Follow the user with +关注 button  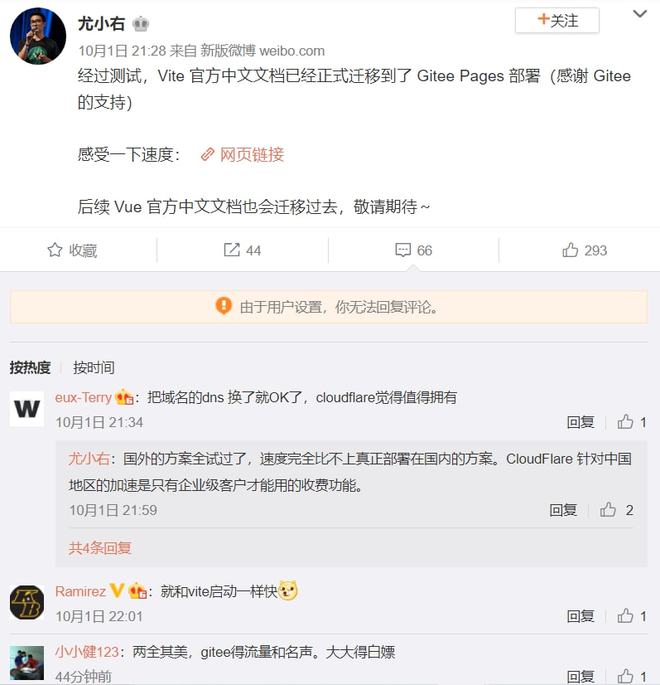(557, 21)
